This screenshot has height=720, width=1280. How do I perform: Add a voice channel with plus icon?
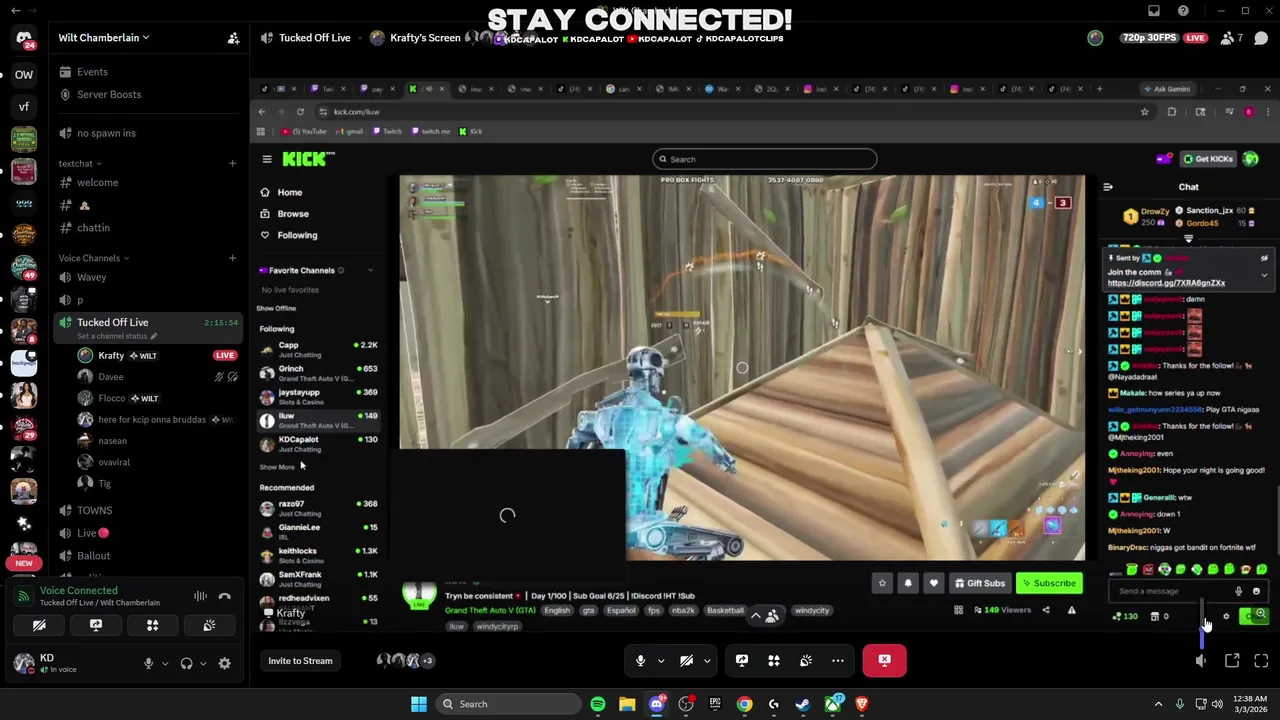pos(232,258)
